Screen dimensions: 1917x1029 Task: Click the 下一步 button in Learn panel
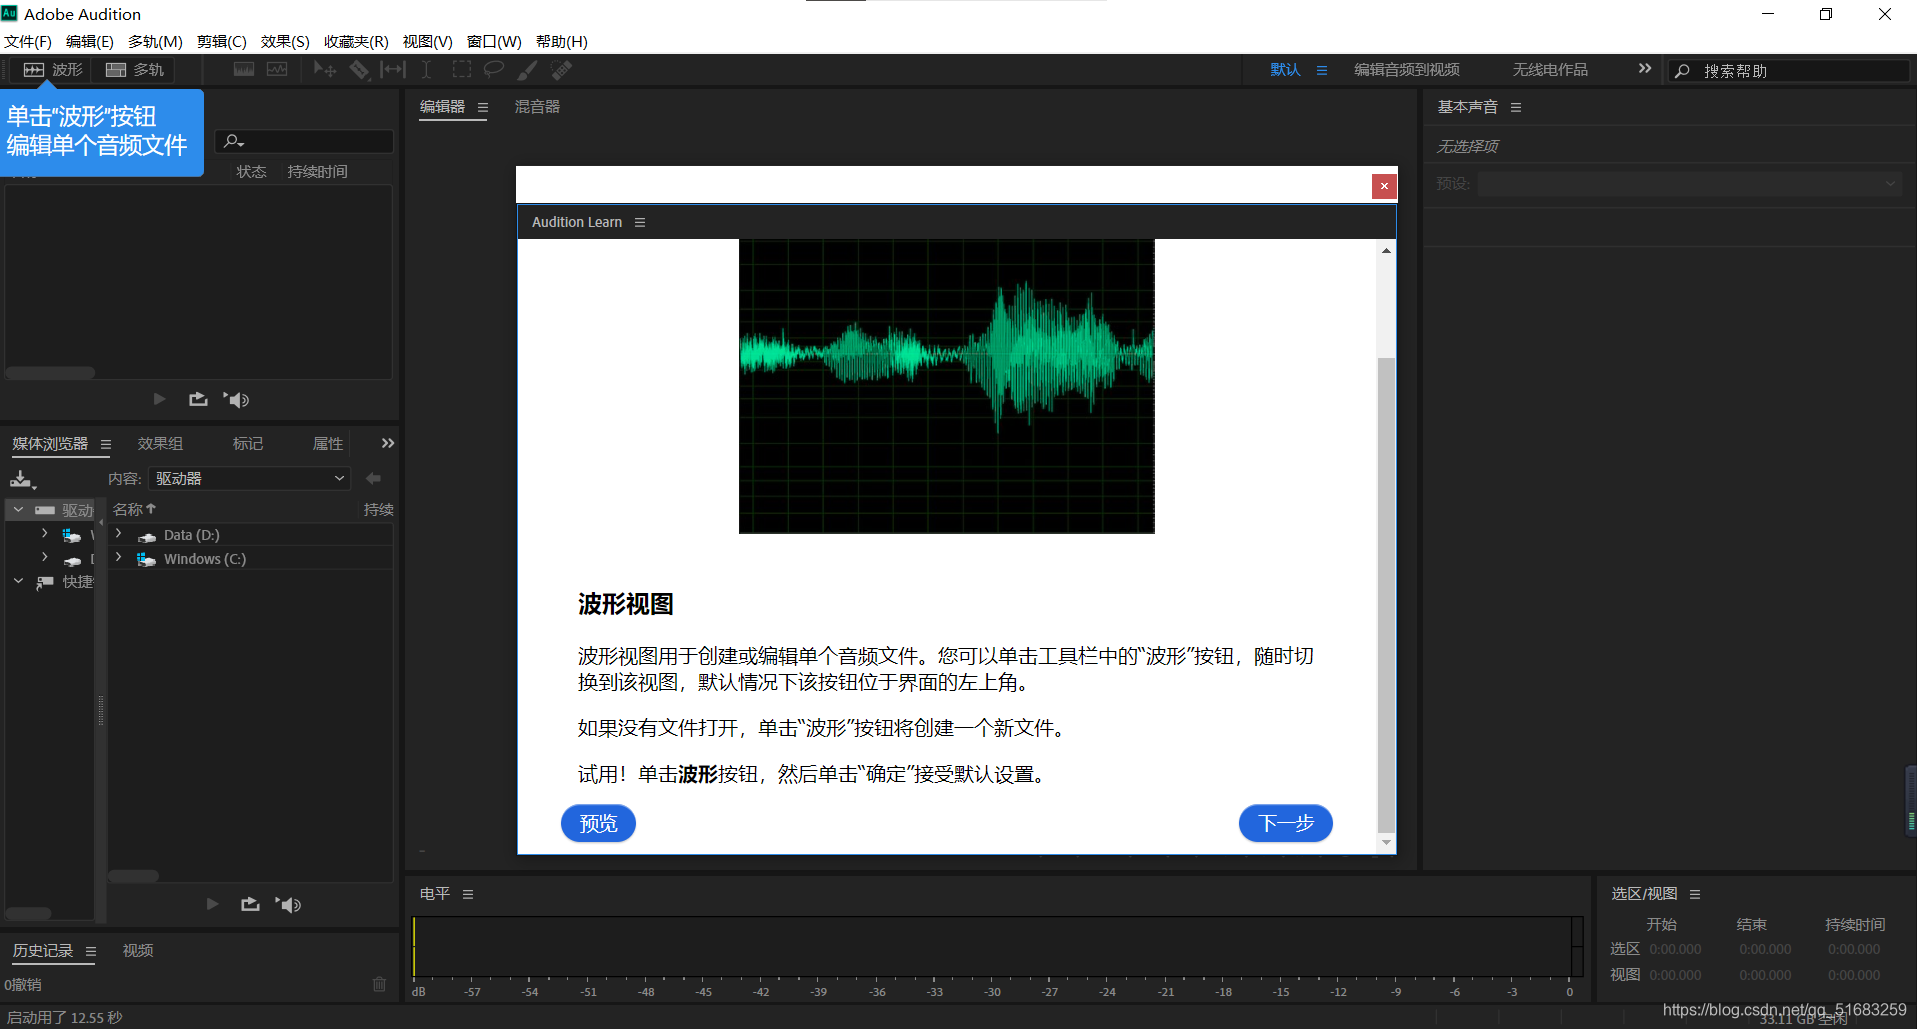click(x=1286, y=823)
